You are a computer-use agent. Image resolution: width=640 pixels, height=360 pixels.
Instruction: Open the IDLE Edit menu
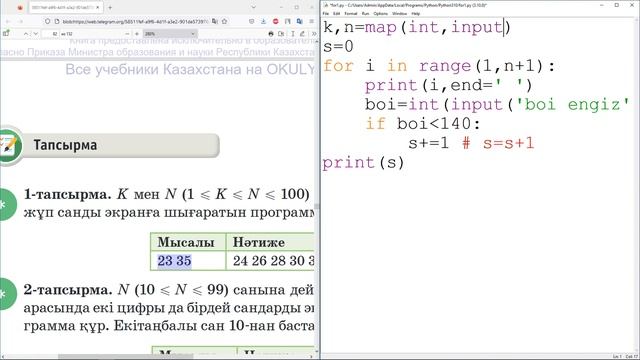pyautogui.click(x=336, y=13)
